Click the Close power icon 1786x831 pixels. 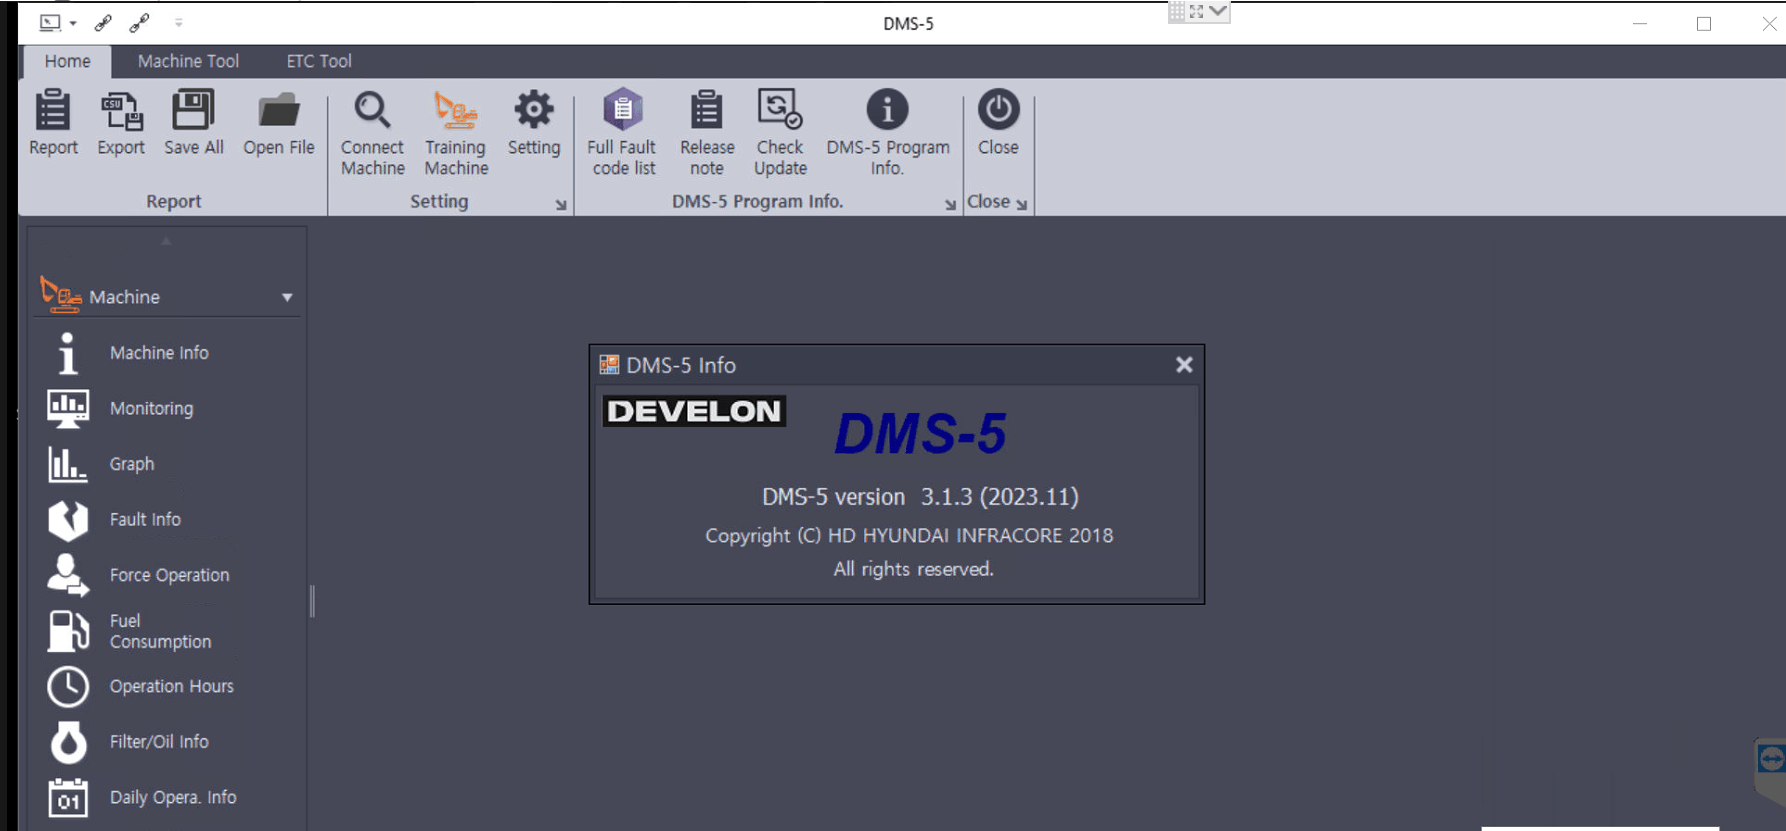pos(998,110)
